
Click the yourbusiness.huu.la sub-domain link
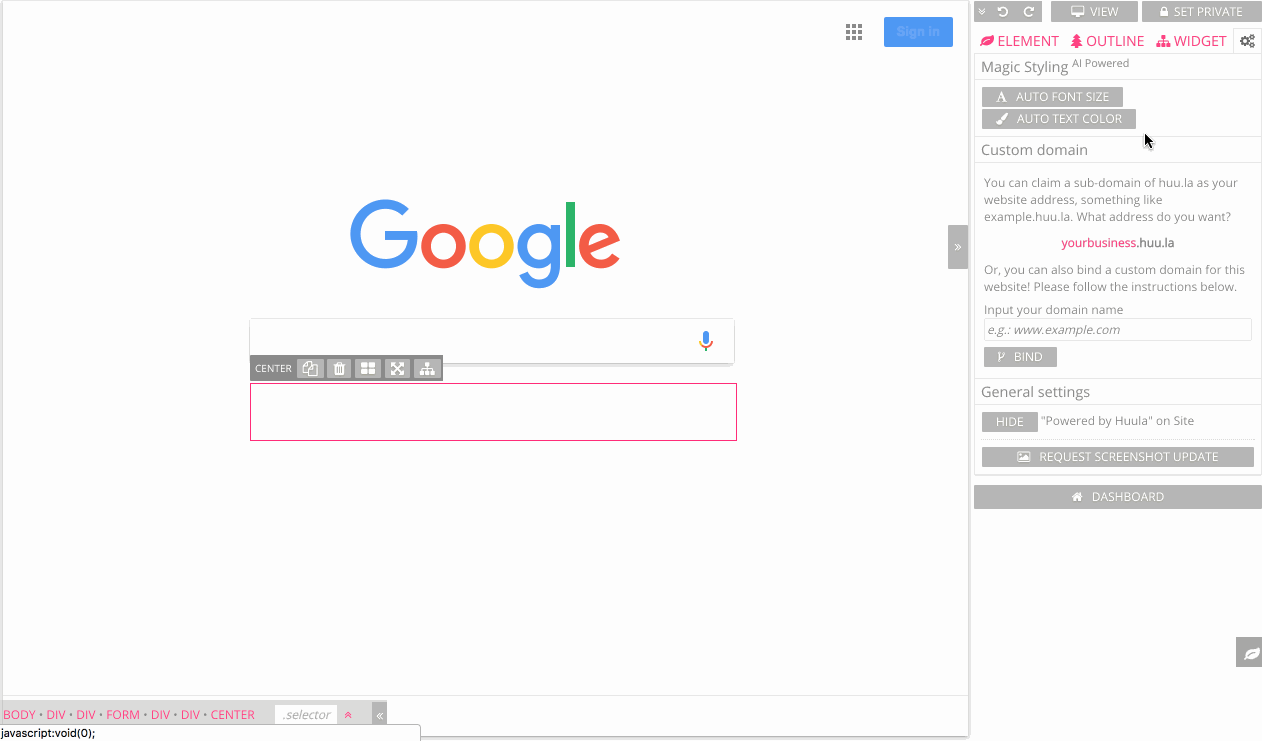point(1118,243)
